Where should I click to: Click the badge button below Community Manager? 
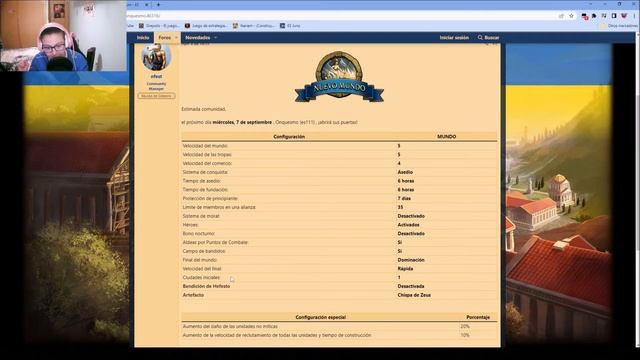pos(156,96)
